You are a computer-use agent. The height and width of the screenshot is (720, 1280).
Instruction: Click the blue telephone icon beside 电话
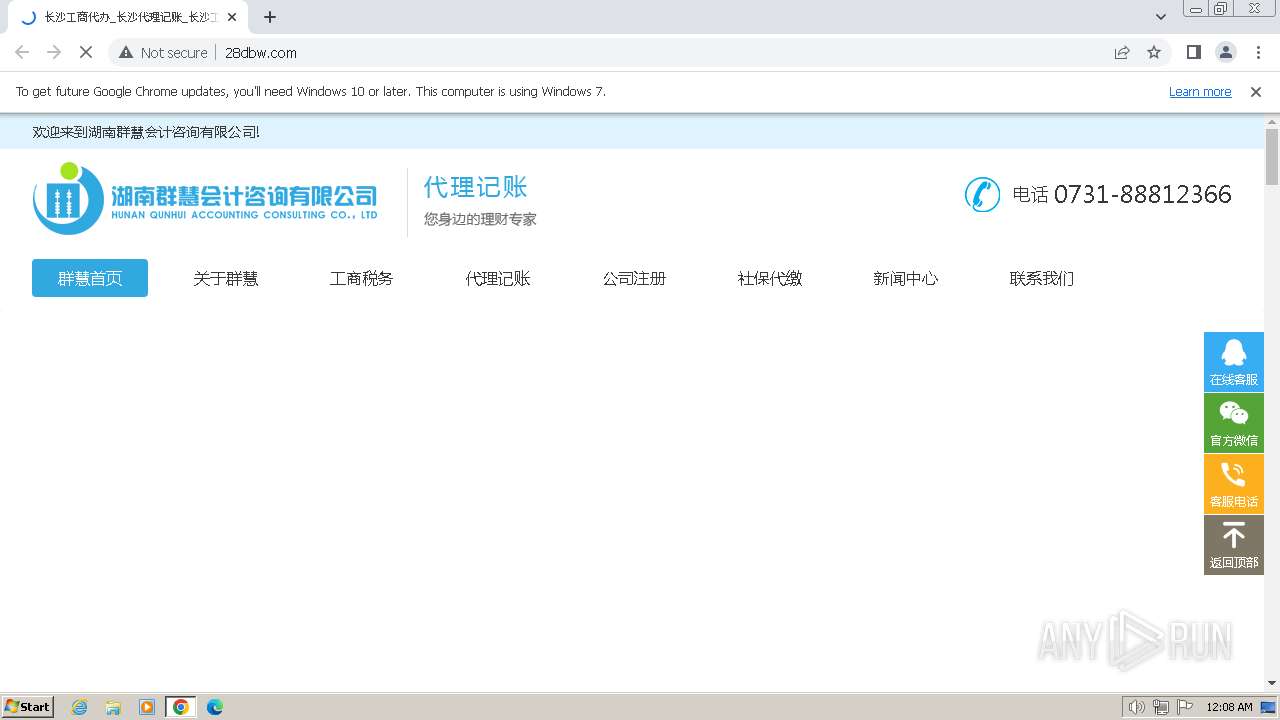click(982, 194)
